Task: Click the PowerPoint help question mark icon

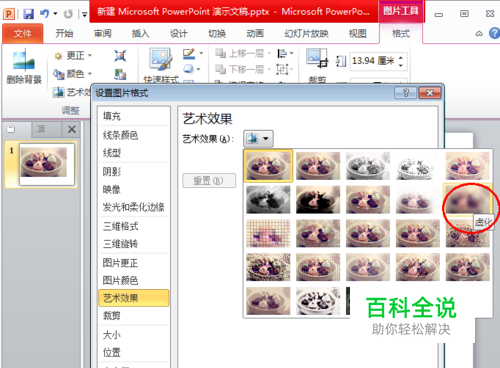Action: point(495,33)
